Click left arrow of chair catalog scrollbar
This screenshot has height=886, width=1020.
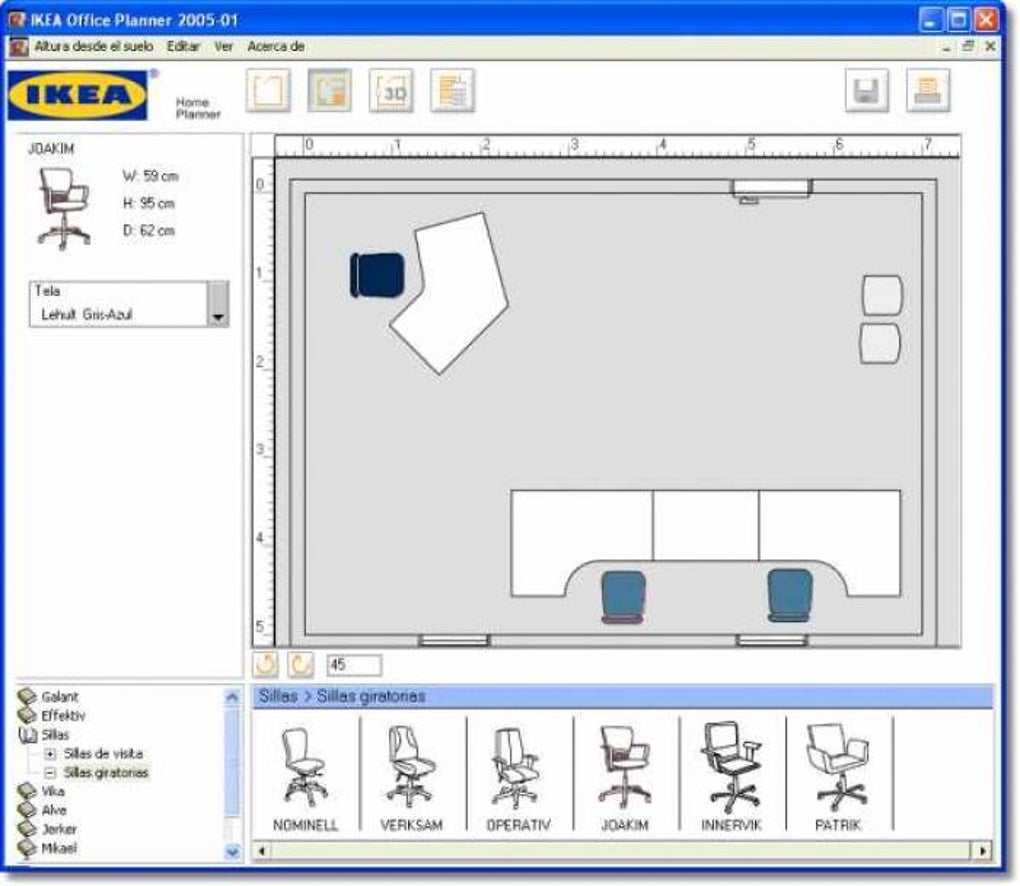(262, 850)
